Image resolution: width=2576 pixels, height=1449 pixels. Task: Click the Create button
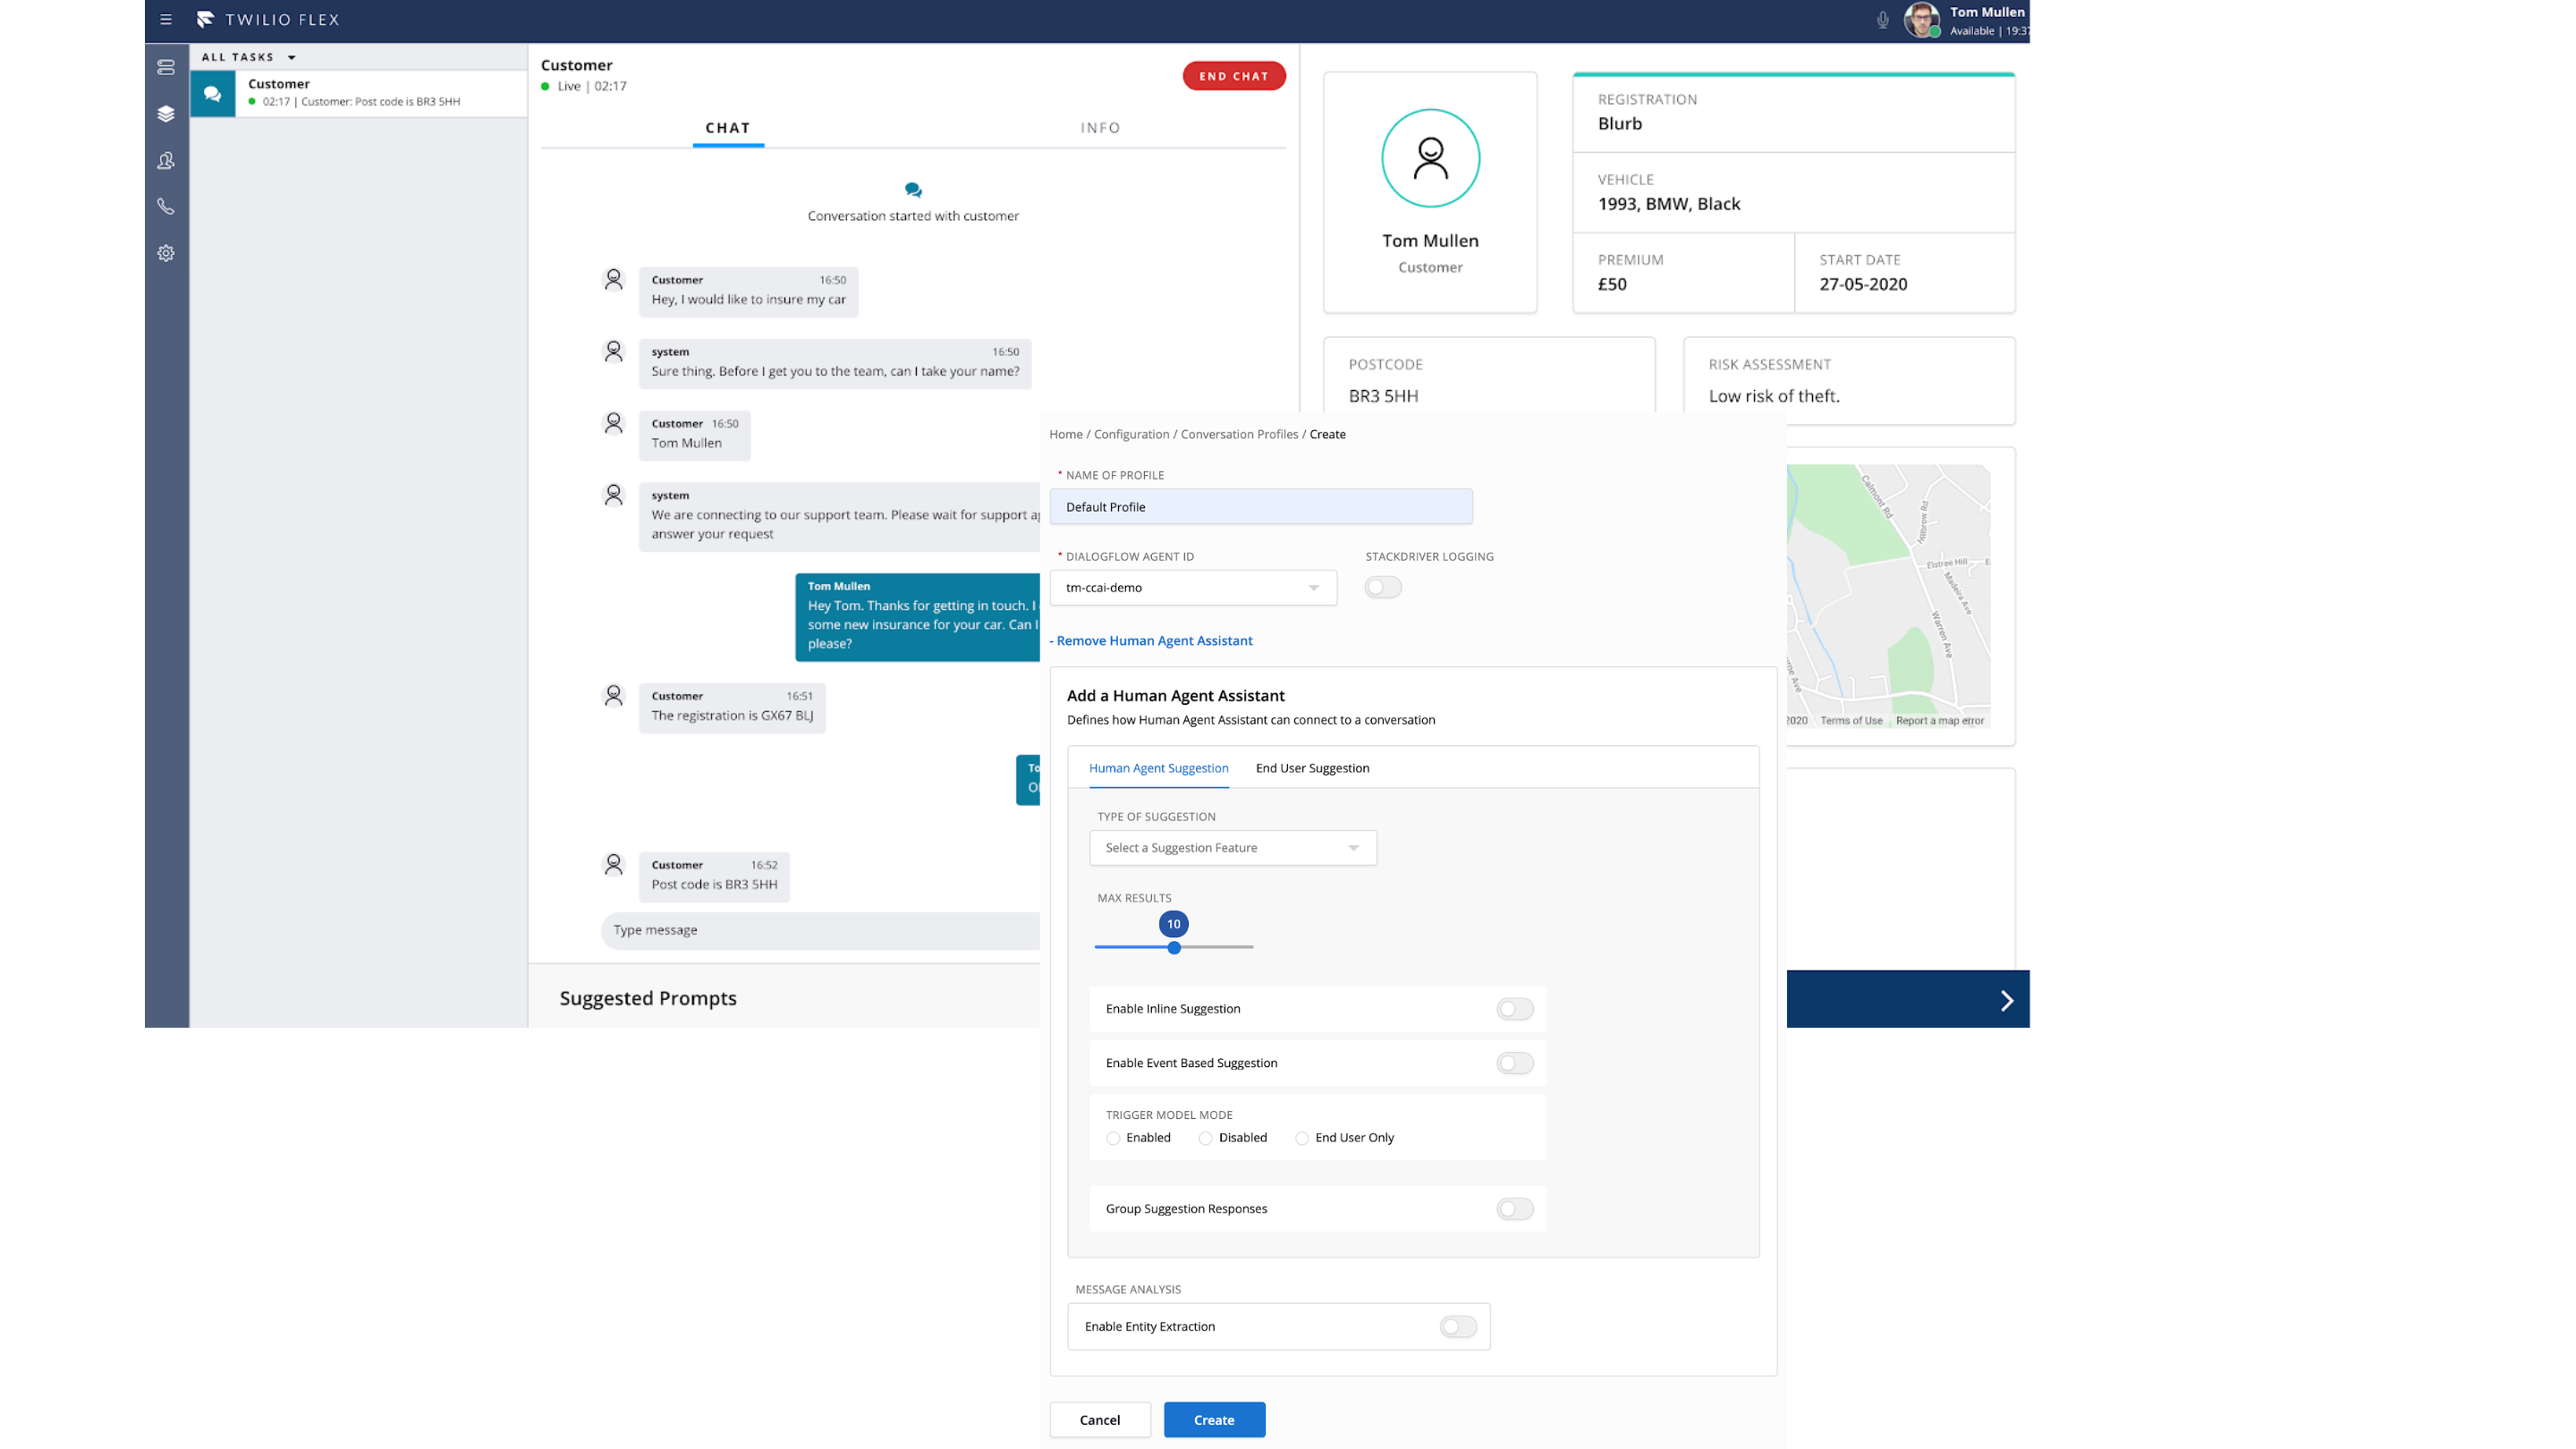point(1214,1420)
